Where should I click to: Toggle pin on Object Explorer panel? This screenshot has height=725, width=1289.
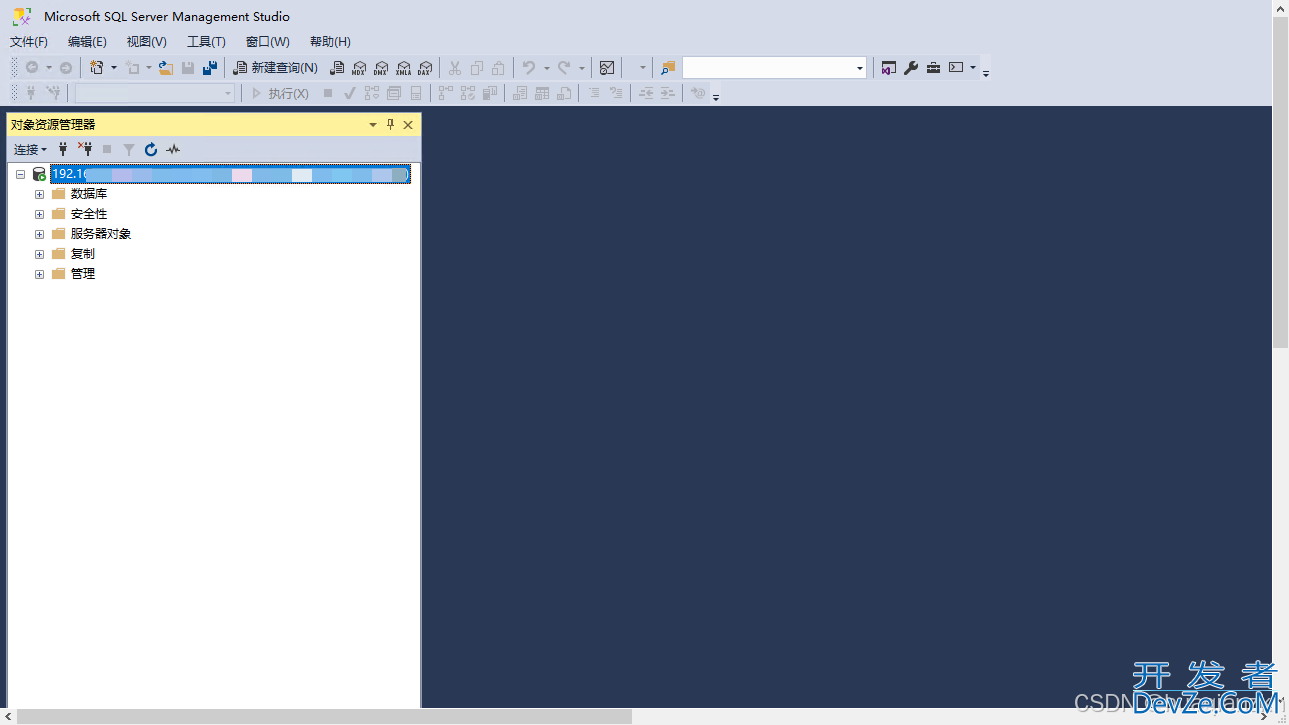tap(391, 125)
